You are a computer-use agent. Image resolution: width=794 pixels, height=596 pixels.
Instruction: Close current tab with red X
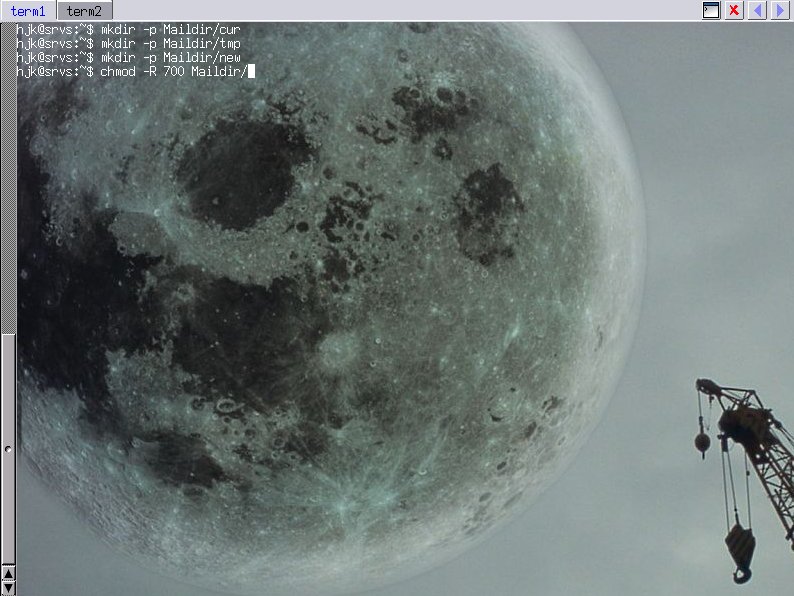click(x=734, y=10)
